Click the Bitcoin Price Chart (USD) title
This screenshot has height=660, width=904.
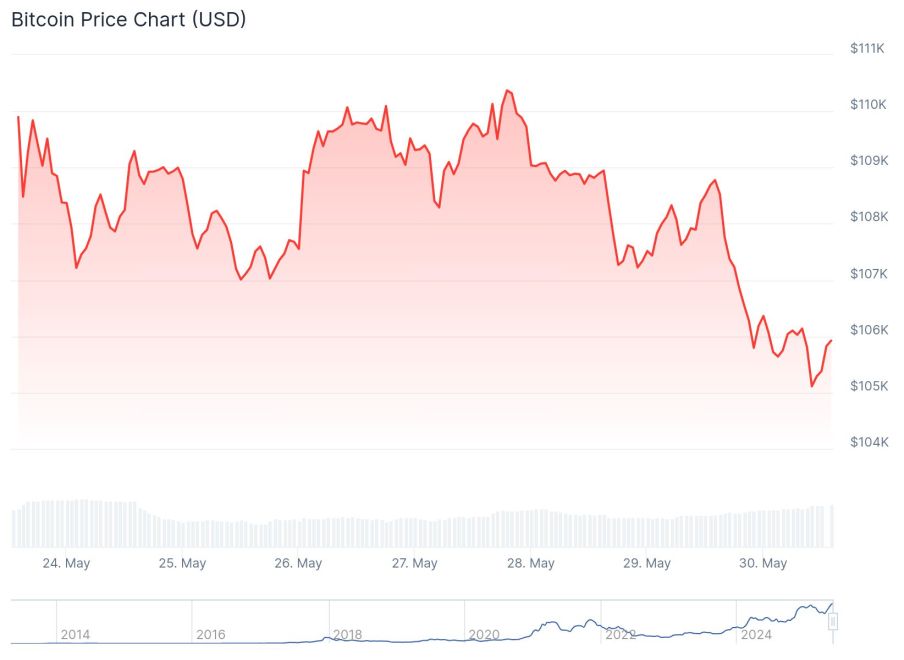pyautogui.click(x=129, y=19)
